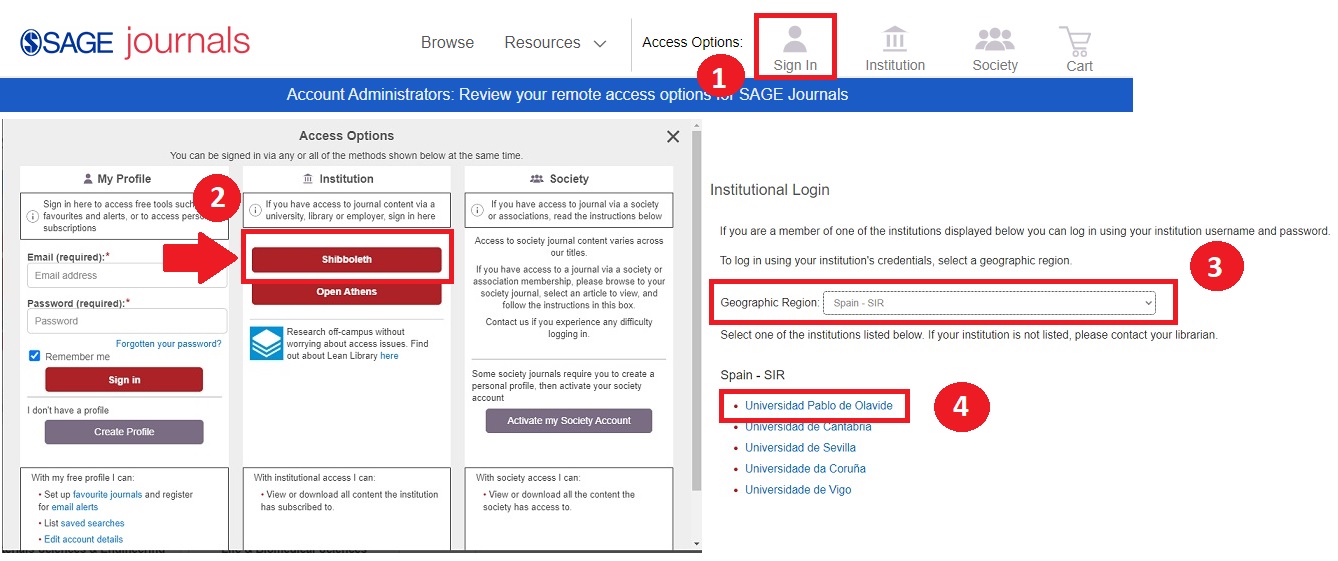Select Universidad de Cantabria
Image resolution: width=1338 pixels, height=561 pixels.
click(808, 427)
